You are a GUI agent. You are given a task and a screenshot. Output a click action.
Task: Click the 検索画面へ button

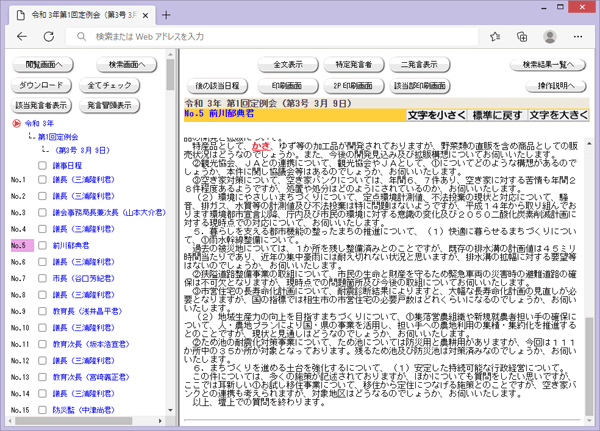pos(127,65)
